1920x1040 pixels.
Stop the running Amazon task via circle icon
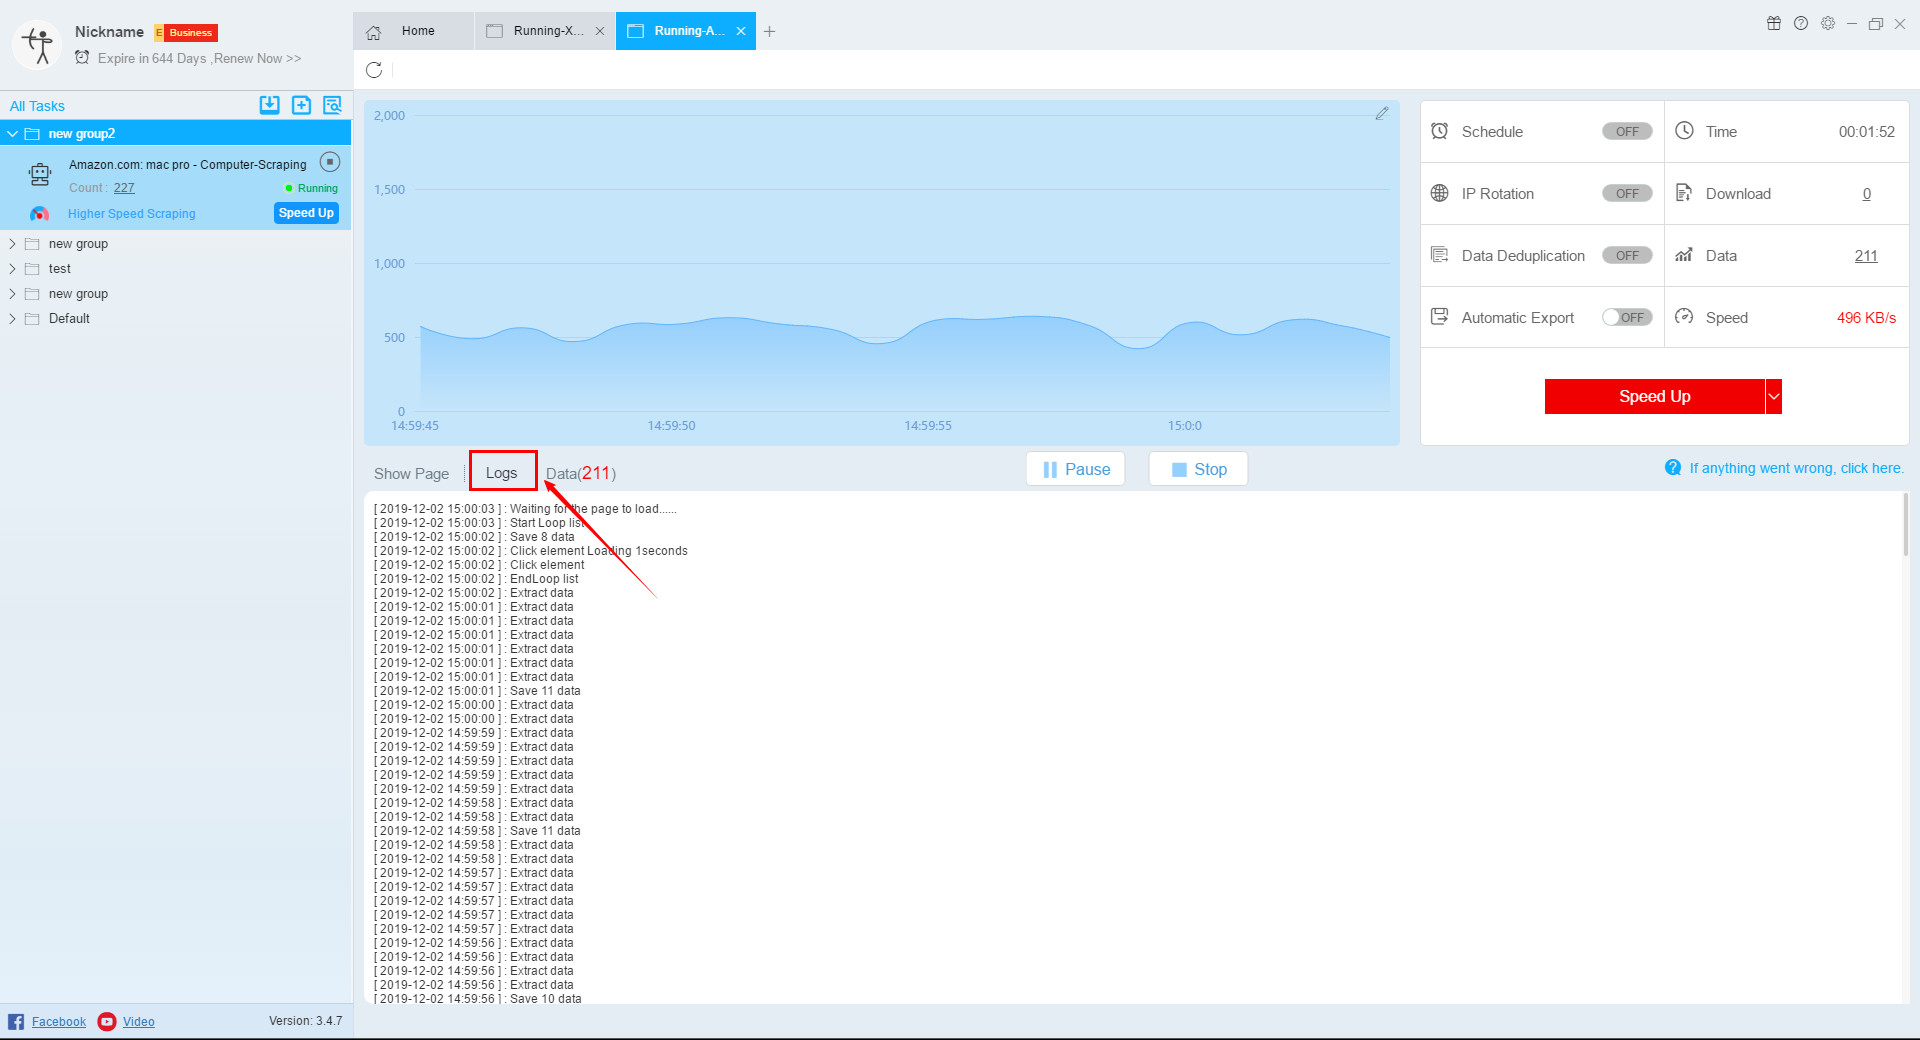(330, 162)
